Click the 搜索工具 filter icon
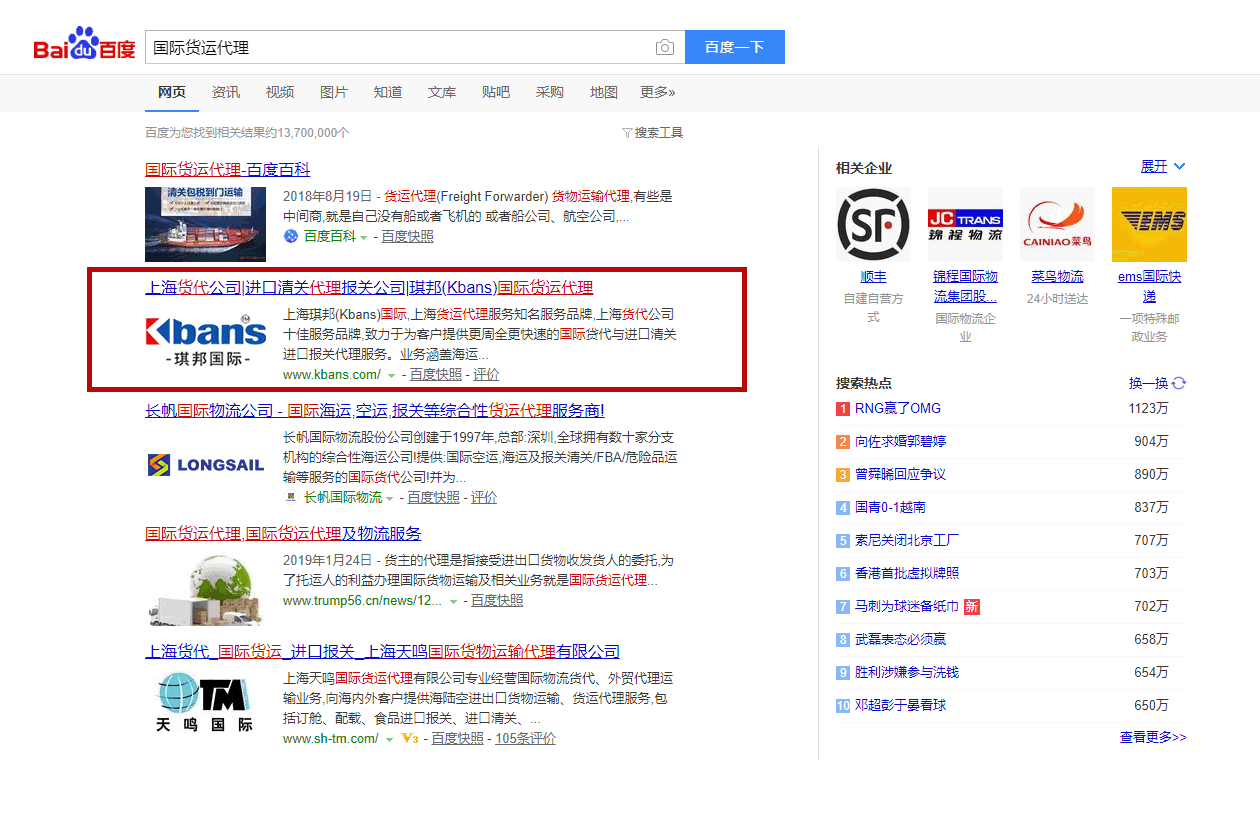Screen dimensions: 1260x827 pos(627,133)
